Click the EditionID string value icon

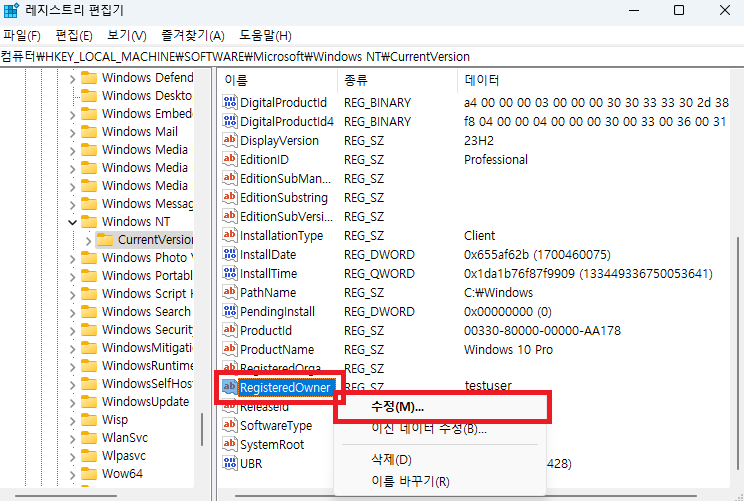coord(230,159)
